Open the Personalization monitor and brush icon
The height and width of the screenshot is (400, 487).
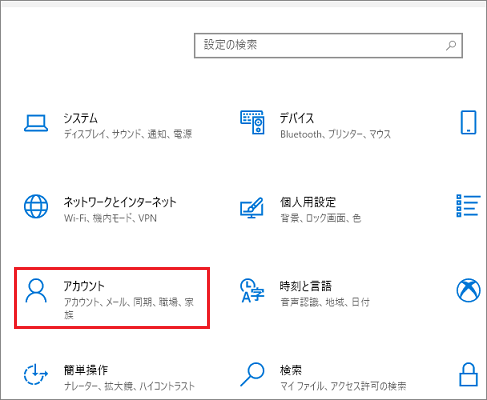[x=252, y=208]
